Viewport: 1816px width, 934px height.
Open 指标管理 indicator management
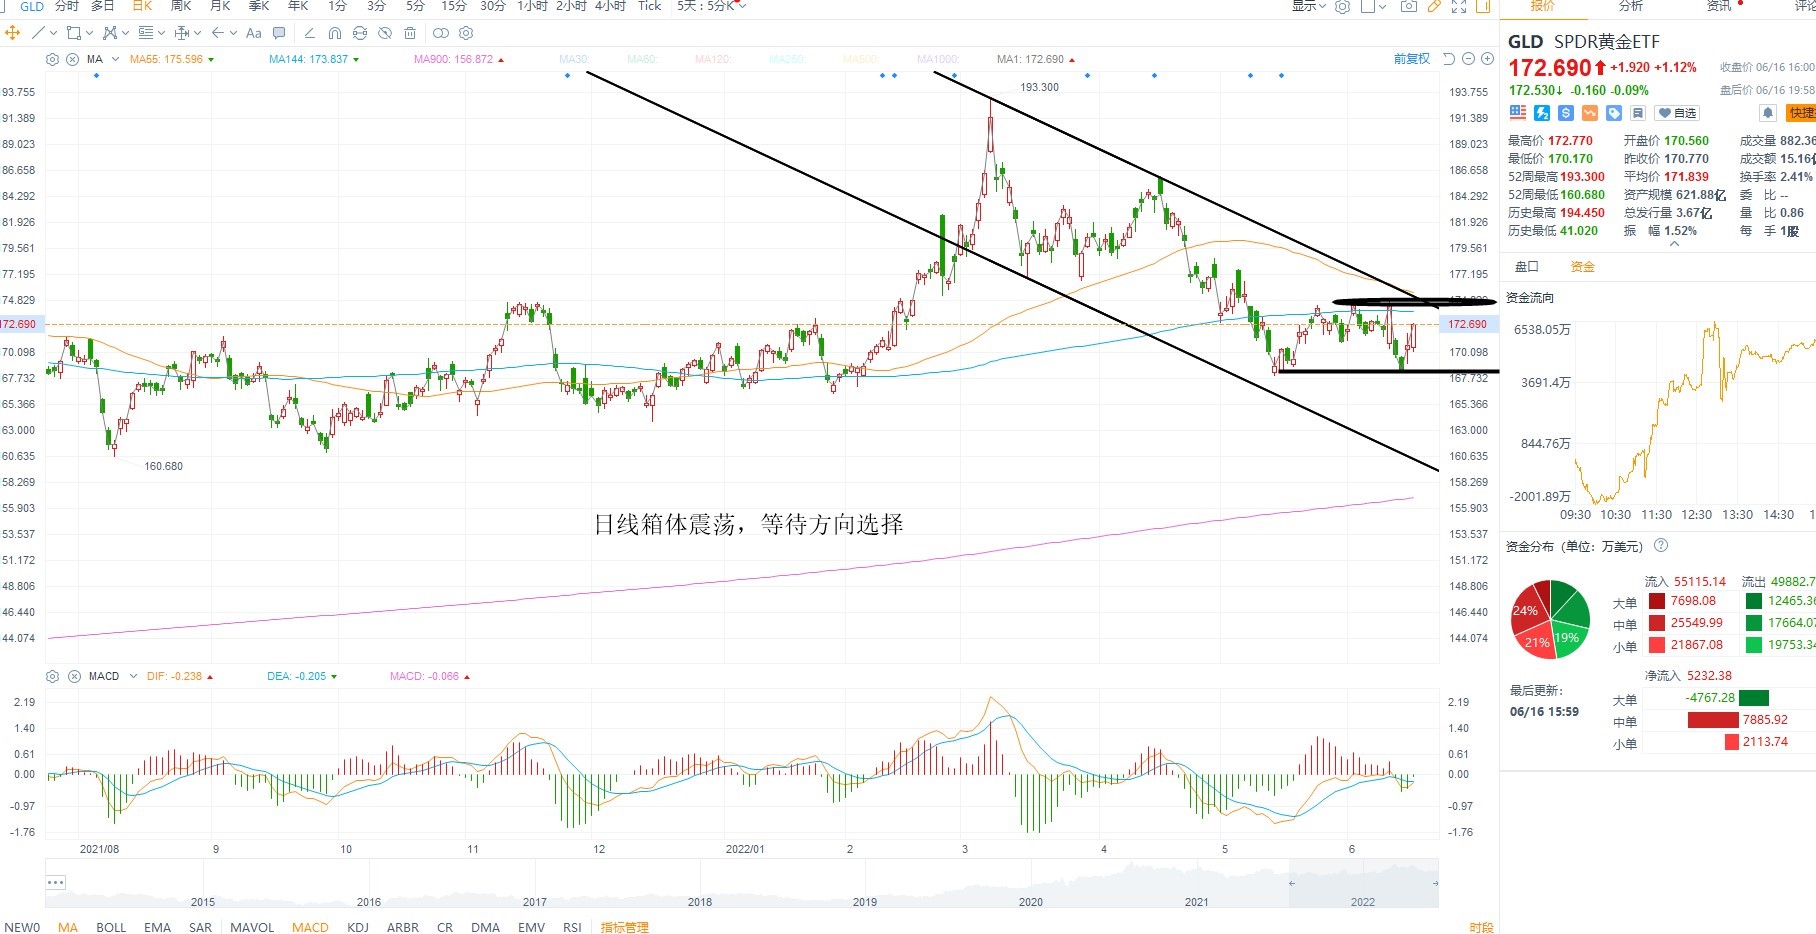tap(625, 927)
